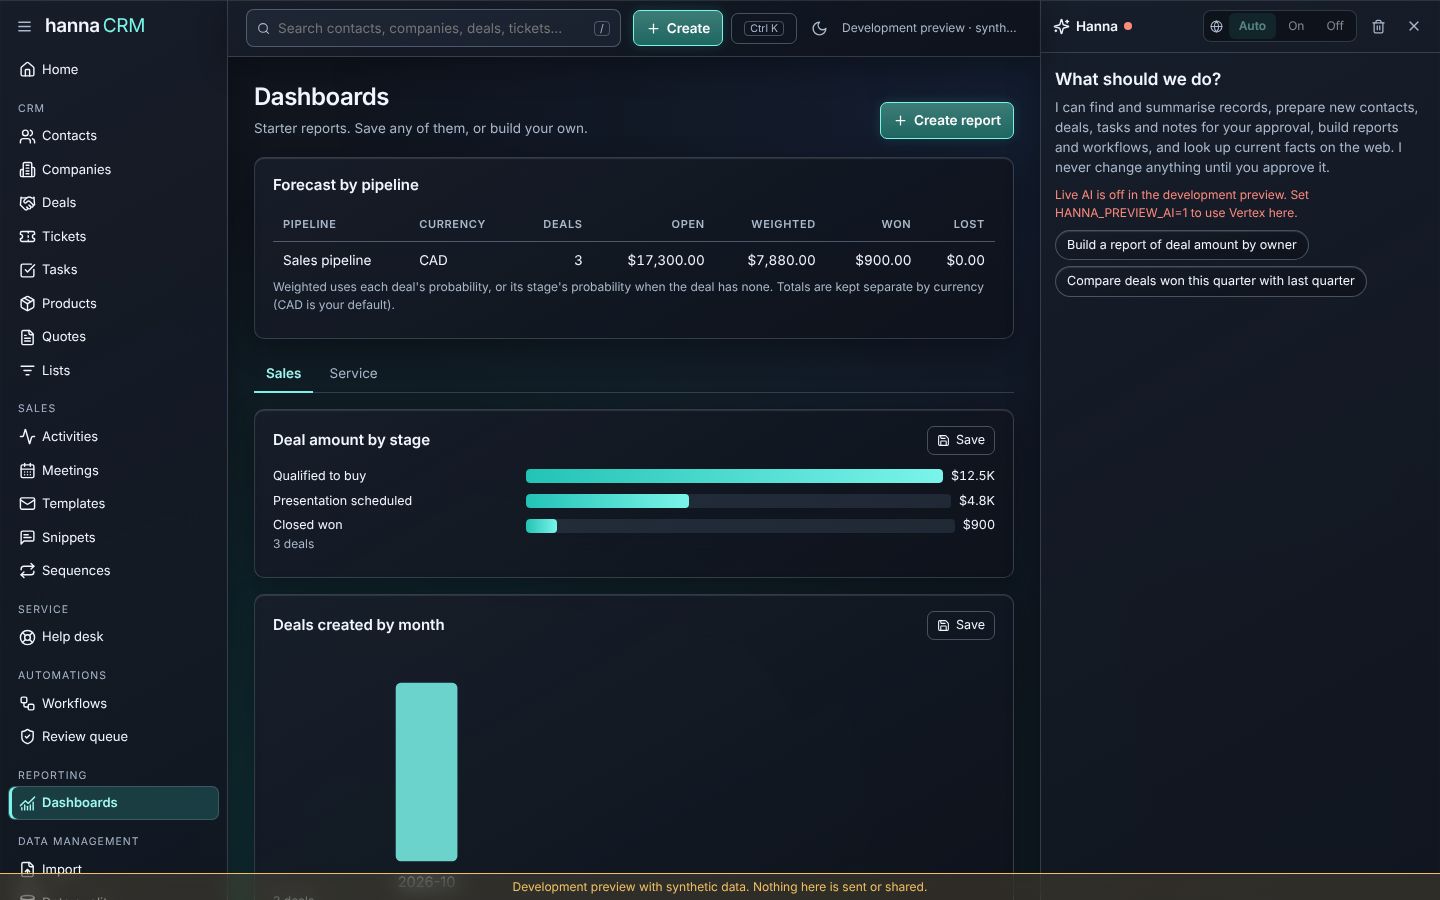Open Review queue page
Image resolution: width=1440 pixels, height=900 pixels.
tap(113, 737)
